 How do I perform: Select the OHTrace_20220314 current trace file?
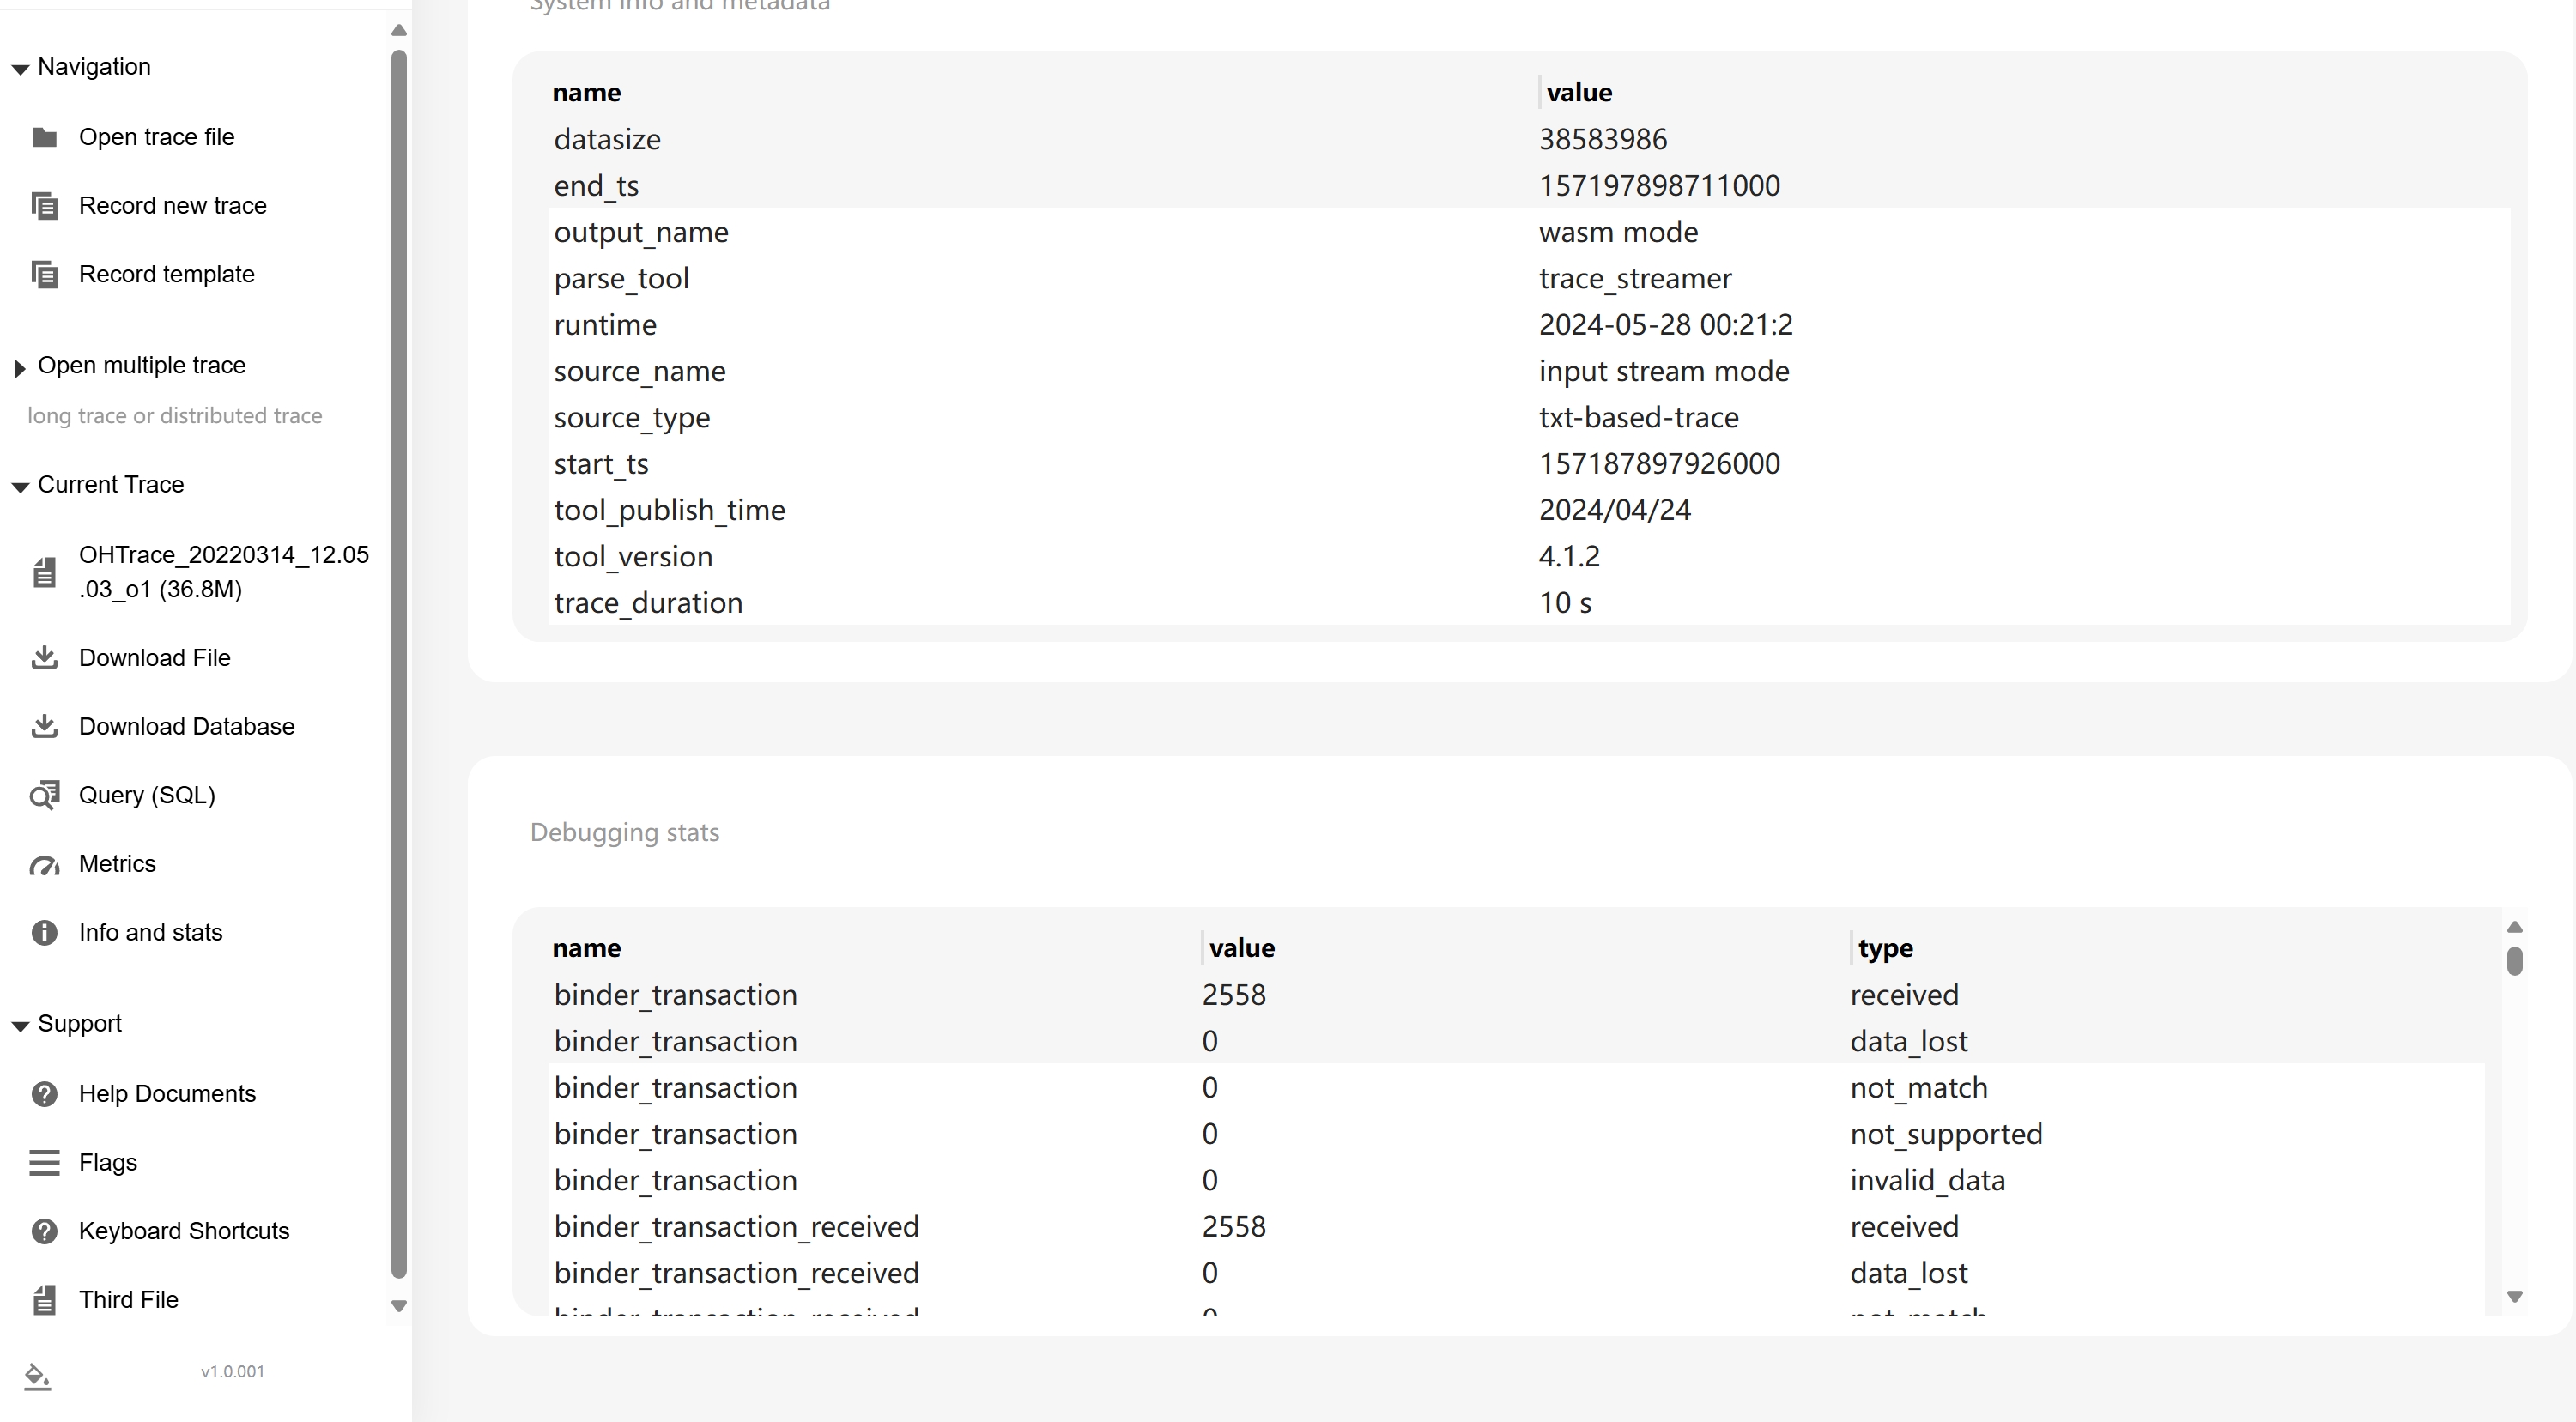pos(223,572)
